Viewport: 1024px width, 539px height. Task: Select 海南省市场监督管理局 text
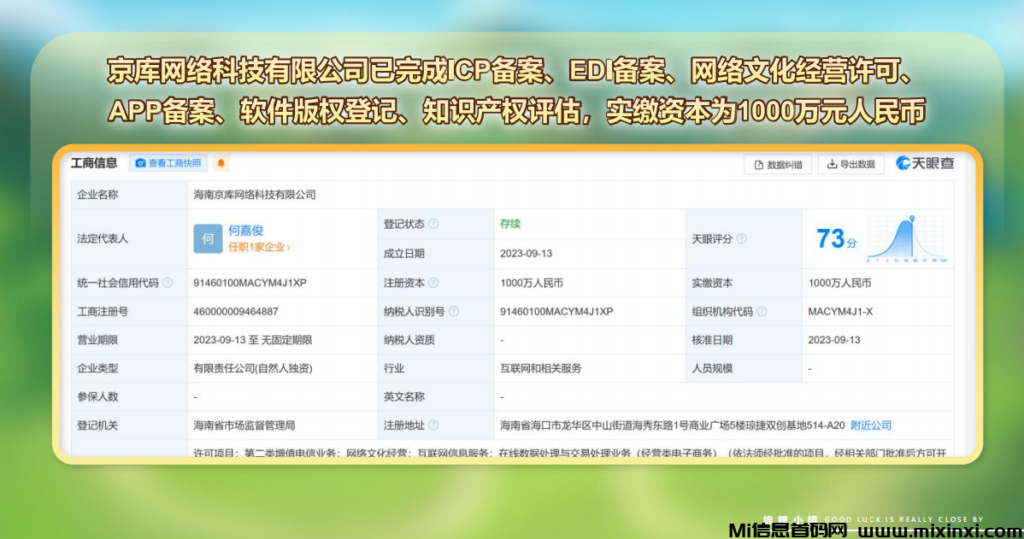244,425
